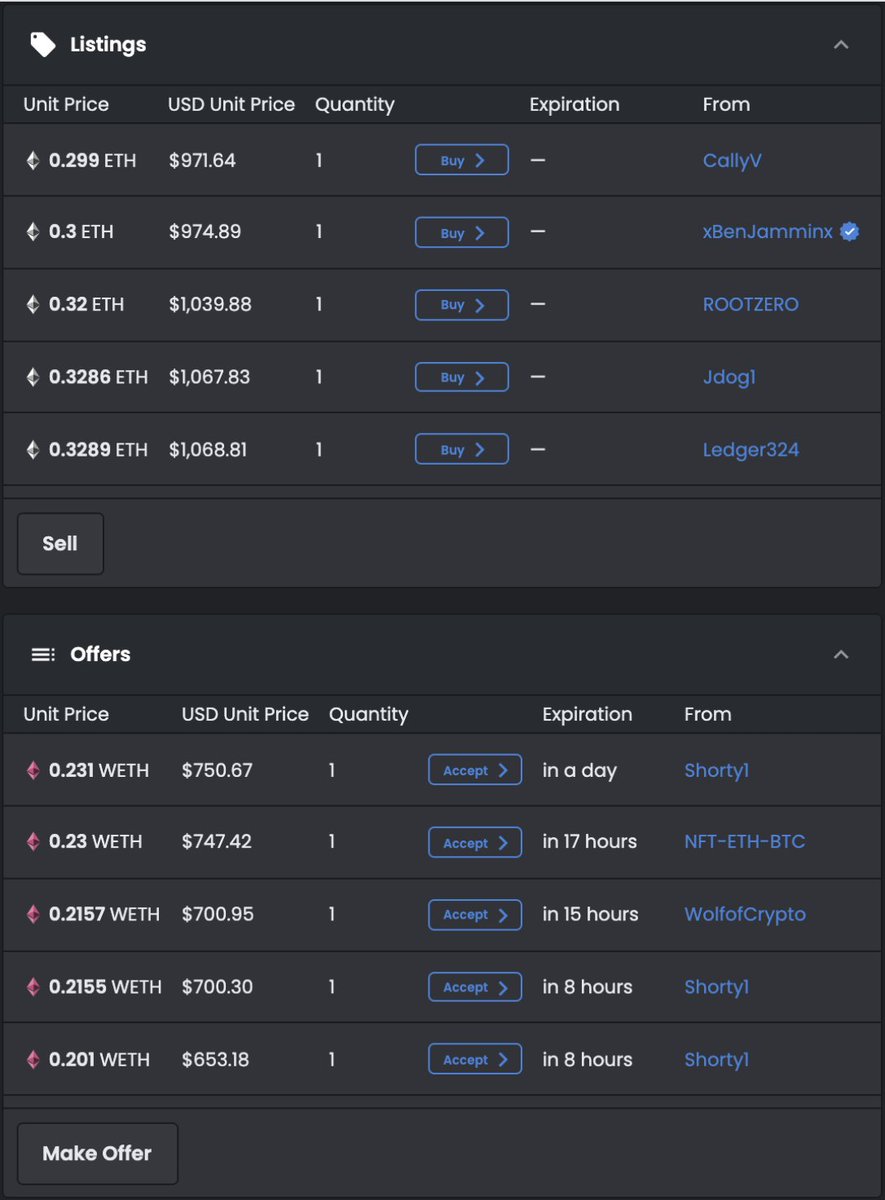Click ETH icon beside 0.299 ETH listing
Viewport: 885px width, 1200px height.
coord(33,160)
